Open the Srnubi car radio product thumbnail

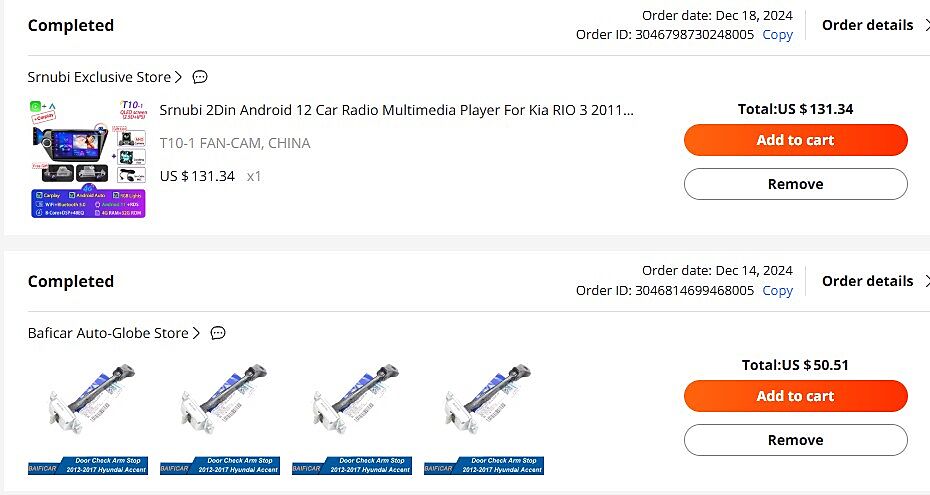coord(88,158)
